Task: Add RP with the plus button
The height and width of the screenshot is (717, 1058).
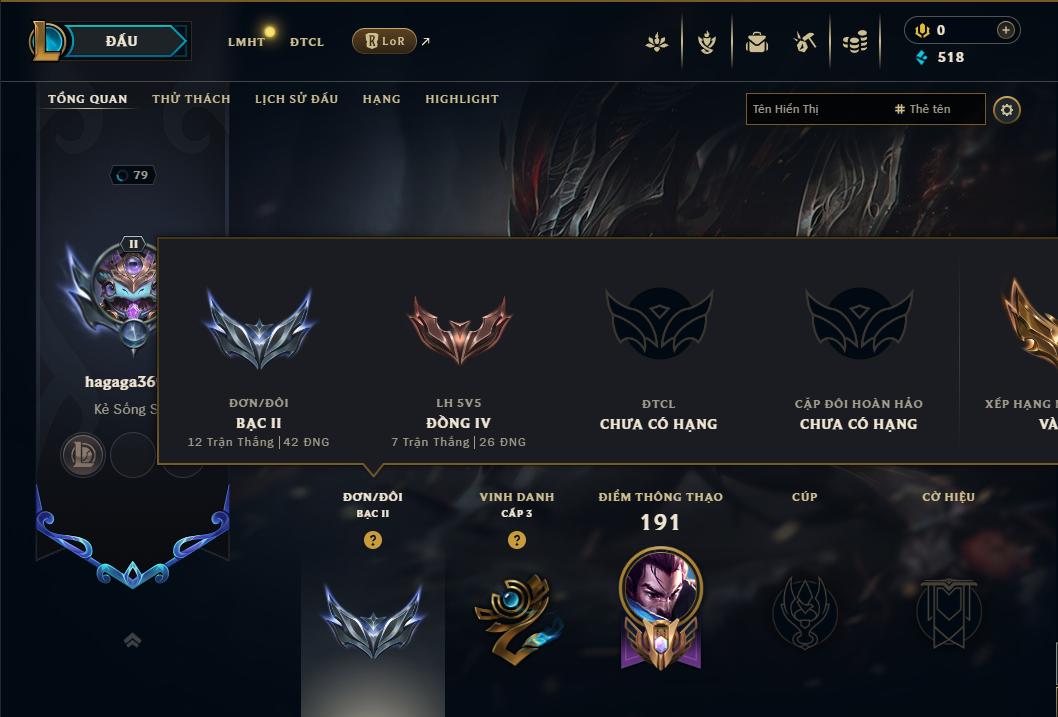Action: point(1005,30)
